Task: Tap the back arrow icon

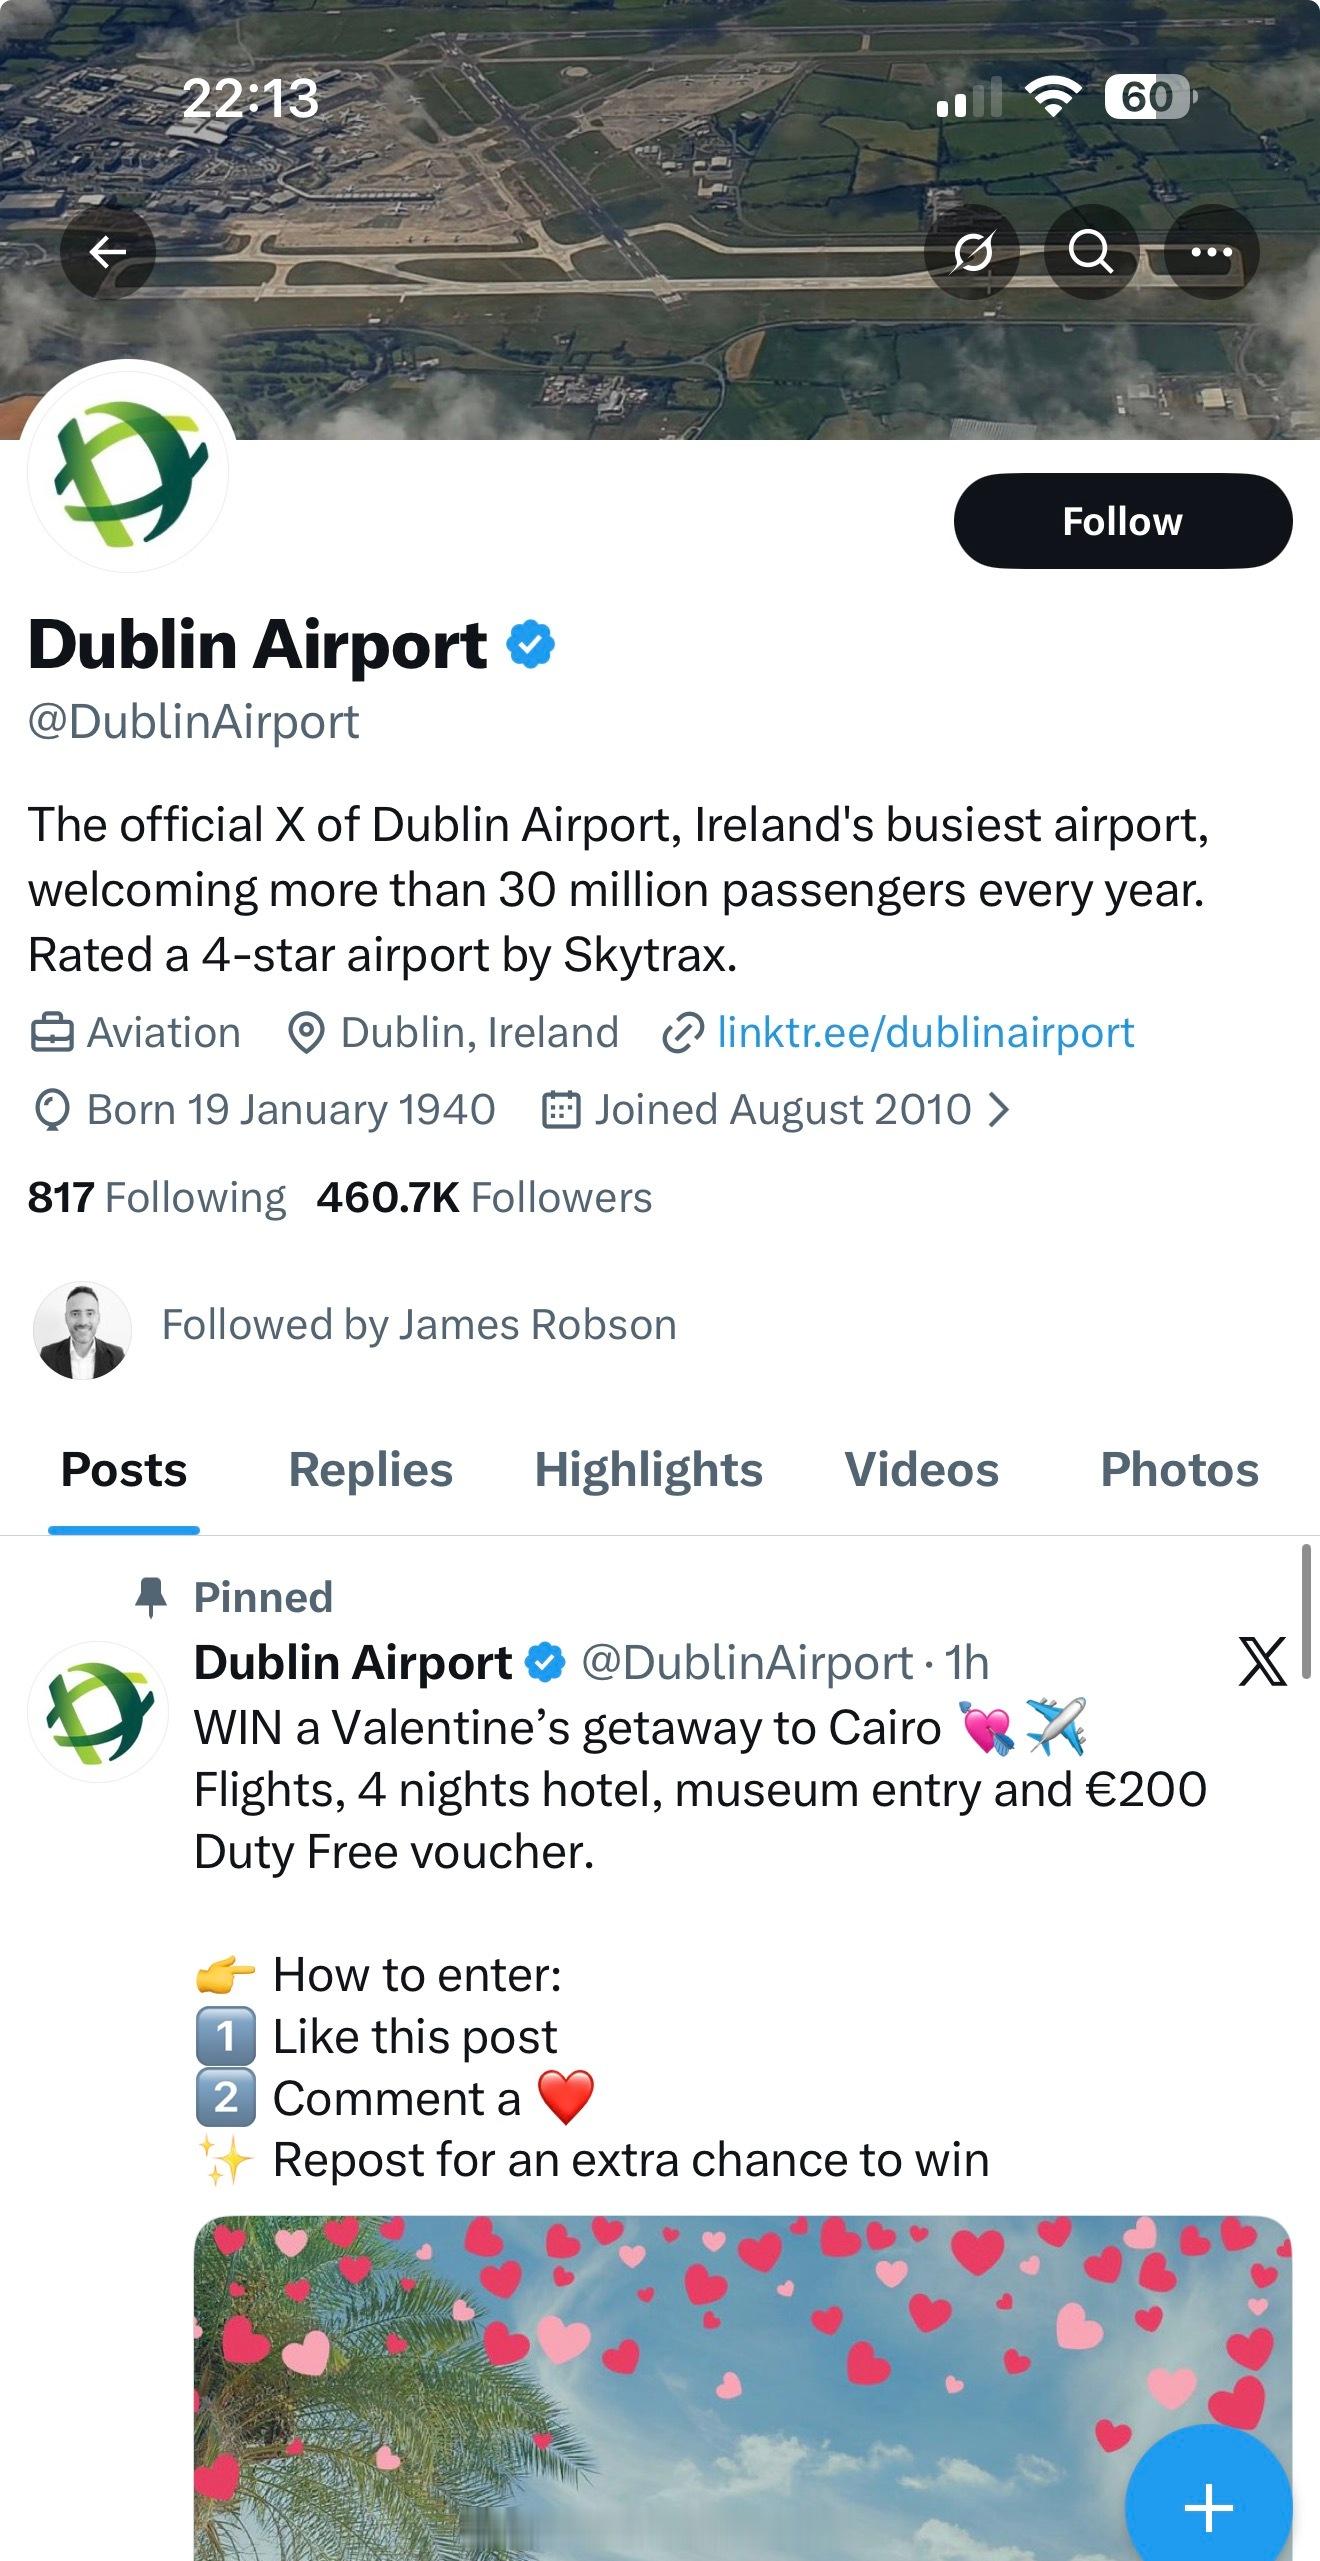Action: coord(108,252)
